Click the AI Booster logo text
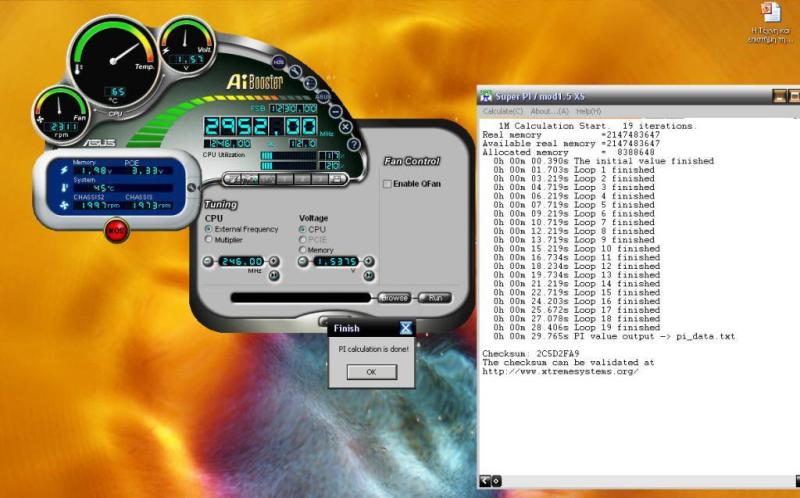 click(255, 82)
